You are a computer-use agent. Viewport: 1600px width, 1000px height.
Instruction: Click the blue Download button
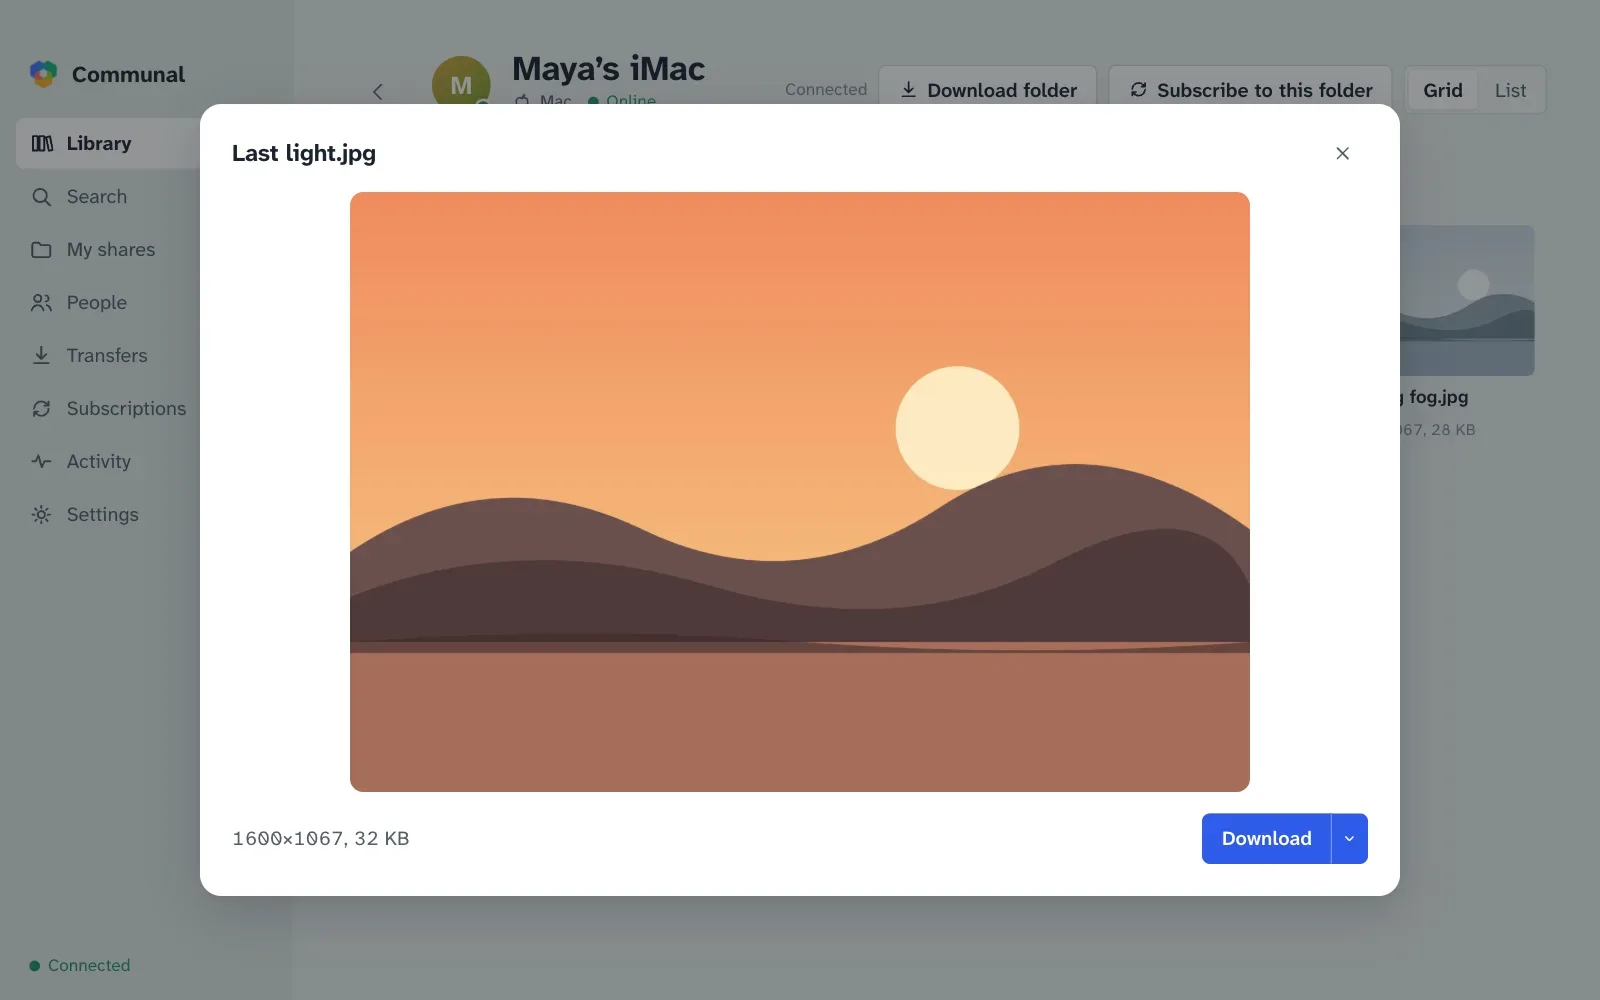(x=1266, y=839)
